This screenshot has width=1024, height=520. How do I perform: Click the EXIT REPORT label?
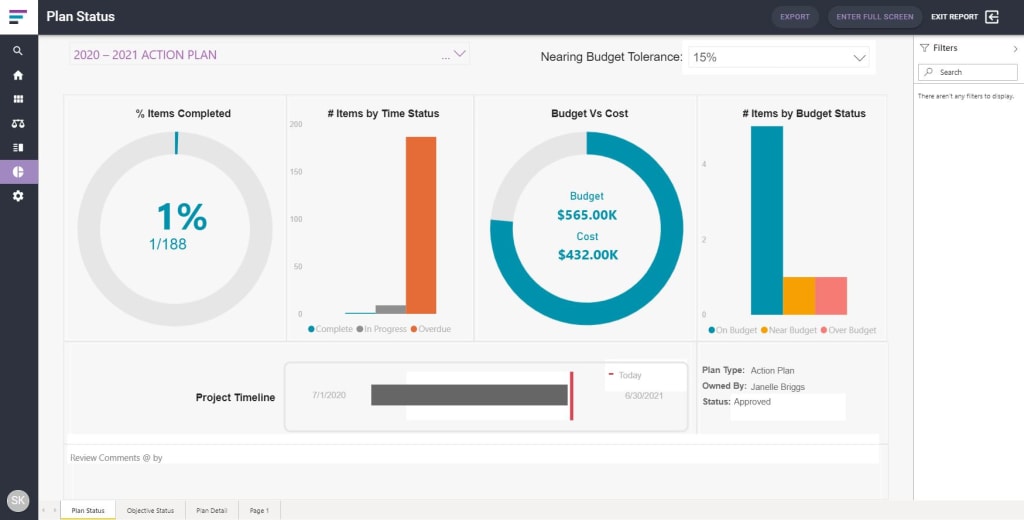tap(954, 17)
